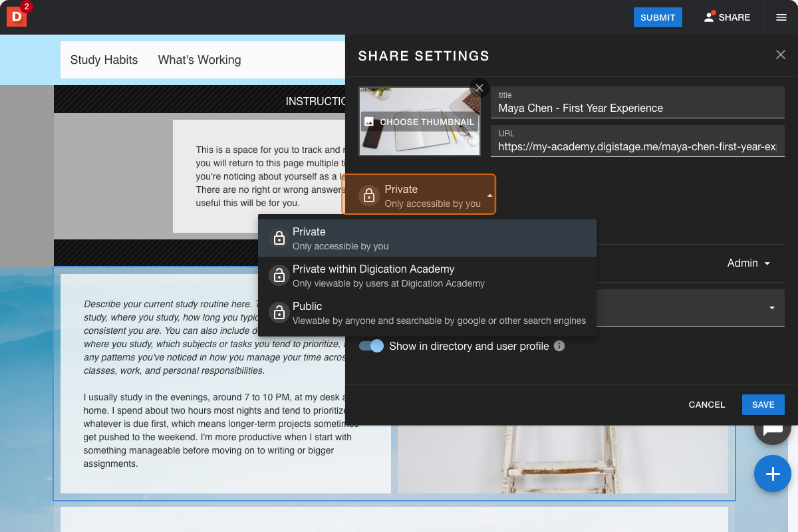This screenshot has width=798, height=532.
Task: Open the chat bubble icon
Action: pyautogui.click(x=772, y=430)
